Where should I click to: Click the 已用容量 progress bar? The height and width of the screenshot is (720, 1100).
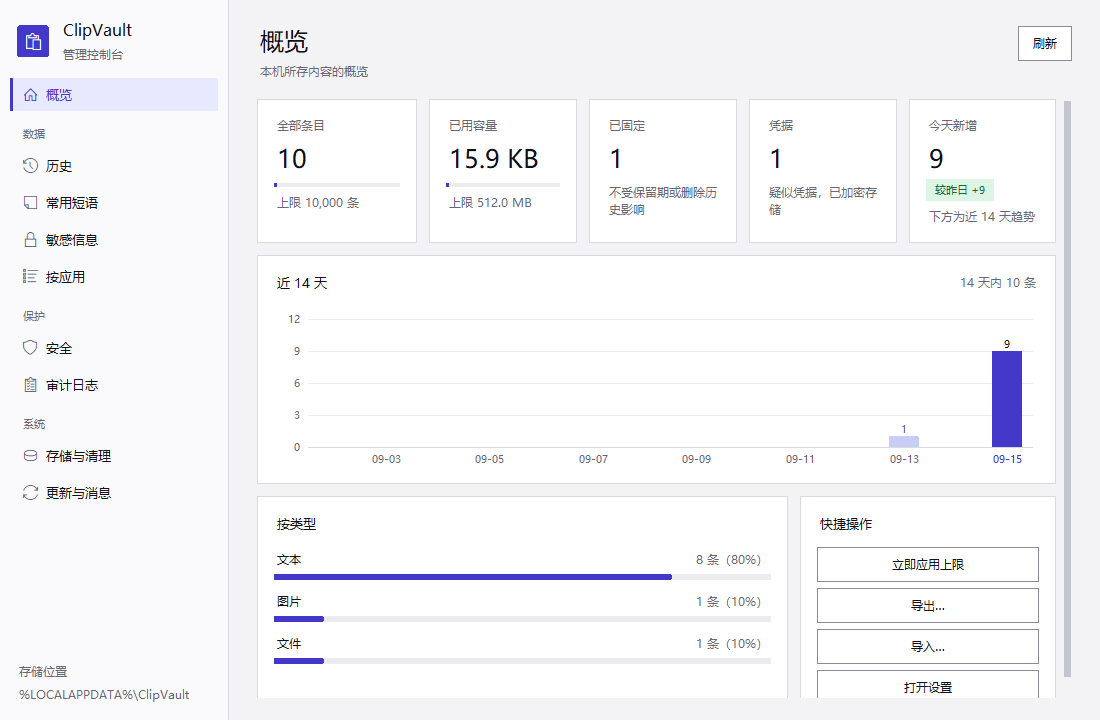click(x=503, y=185)
